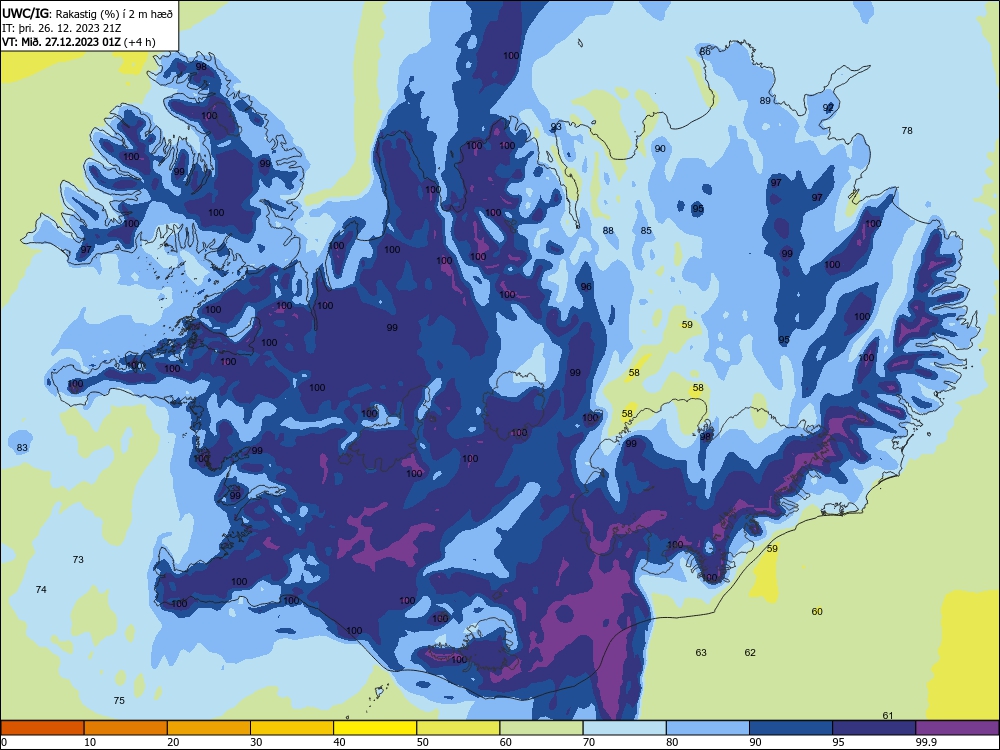Click the humidity value '75' on the map
The width and height of the screenshot is (1000, 750).
point(119,701)
